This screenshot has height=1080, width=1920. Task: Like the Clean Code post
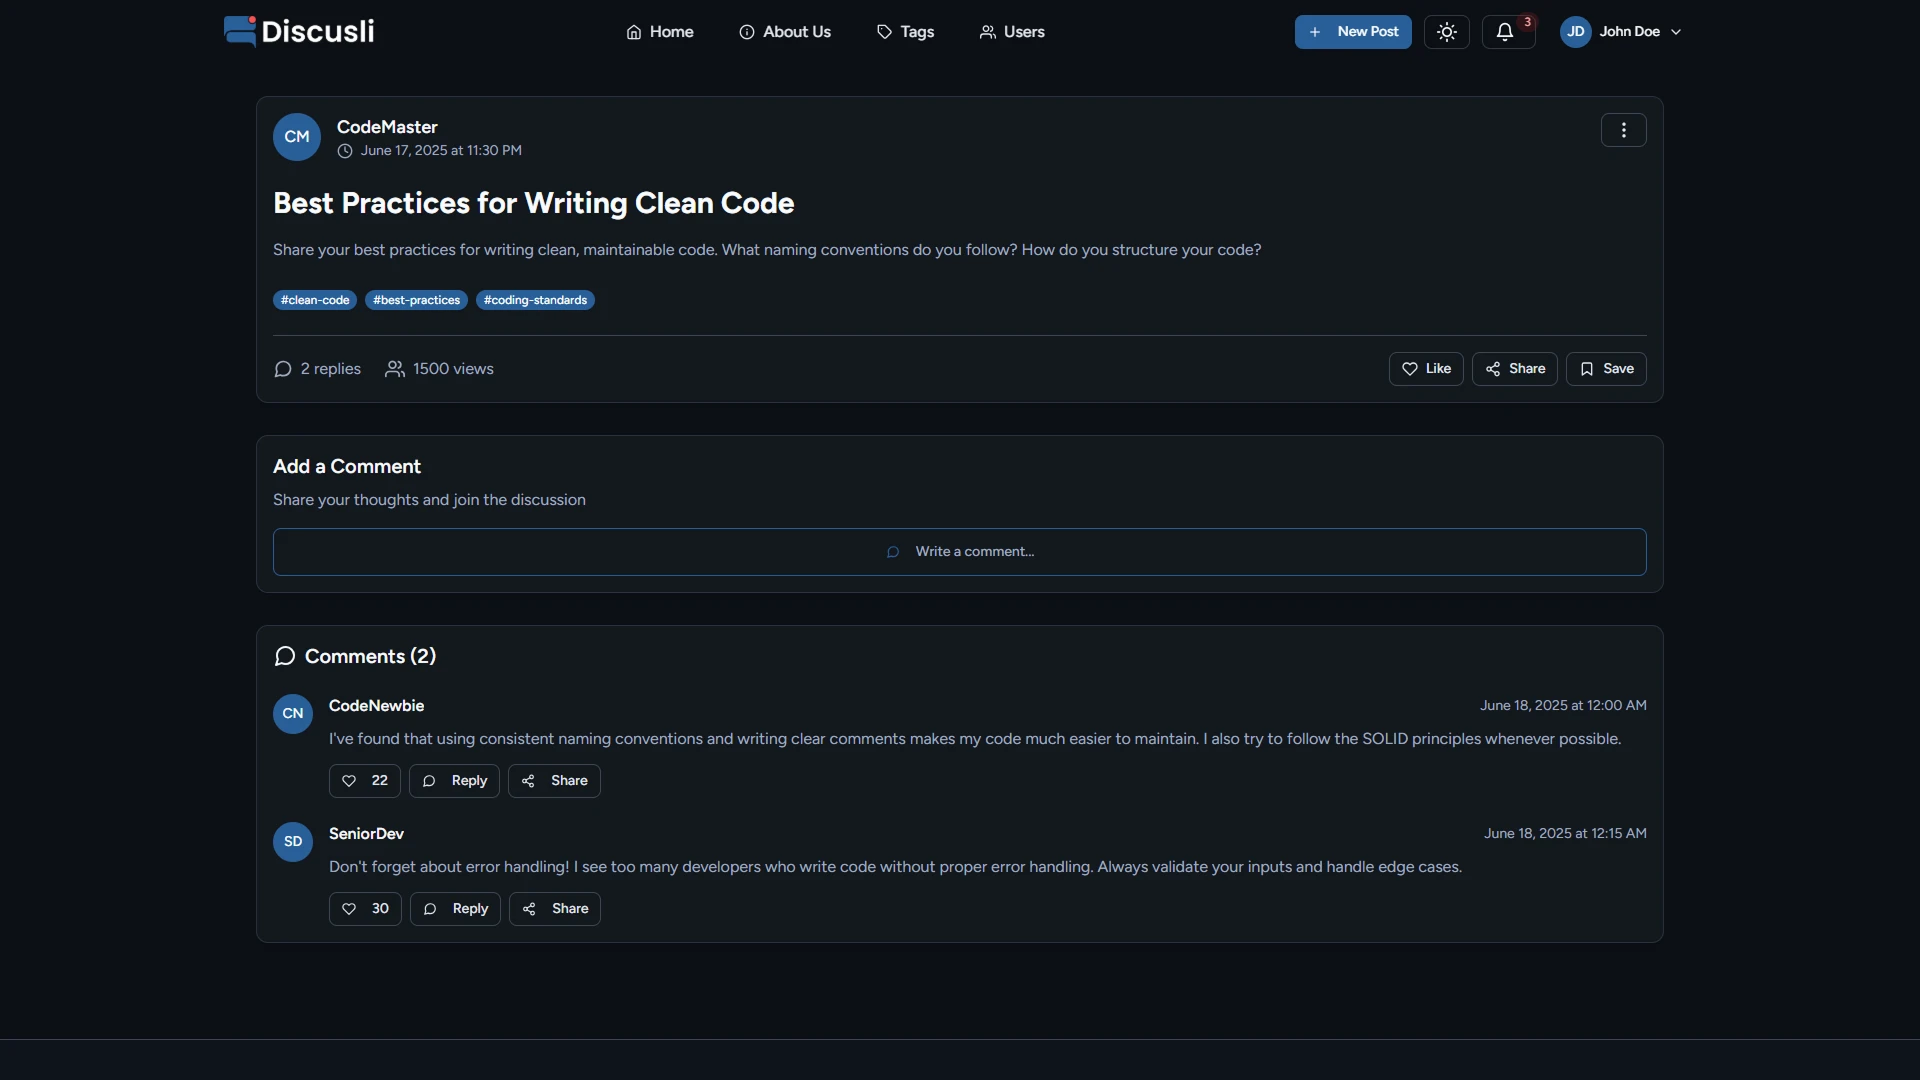[1426, 369]
